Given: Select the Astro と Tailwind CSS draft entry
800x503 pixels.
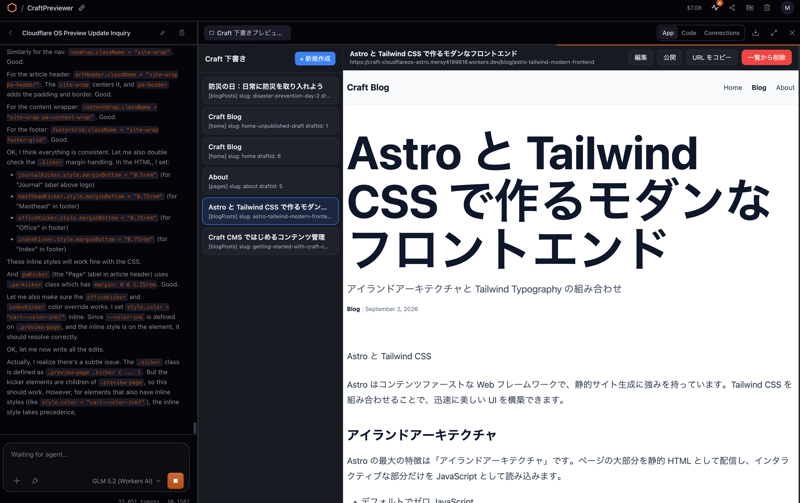Looking at the screenshot, I should (x=270, y=211).
